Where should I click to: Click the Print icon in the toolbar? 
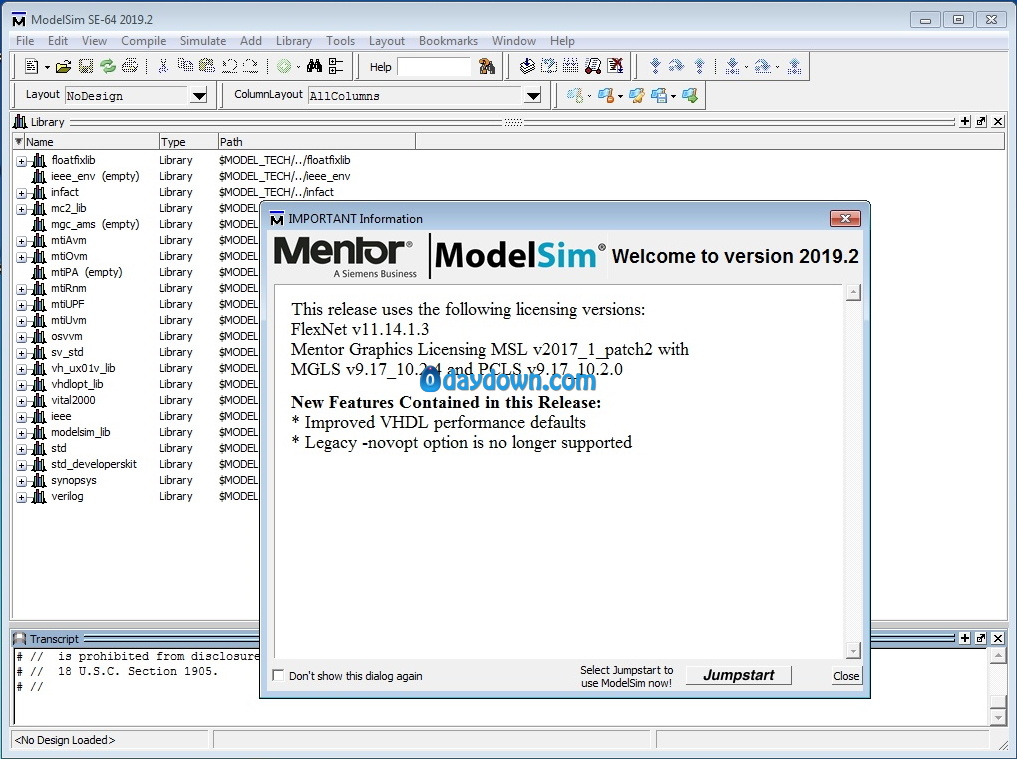pyautogui.click(x=130, y=67)
